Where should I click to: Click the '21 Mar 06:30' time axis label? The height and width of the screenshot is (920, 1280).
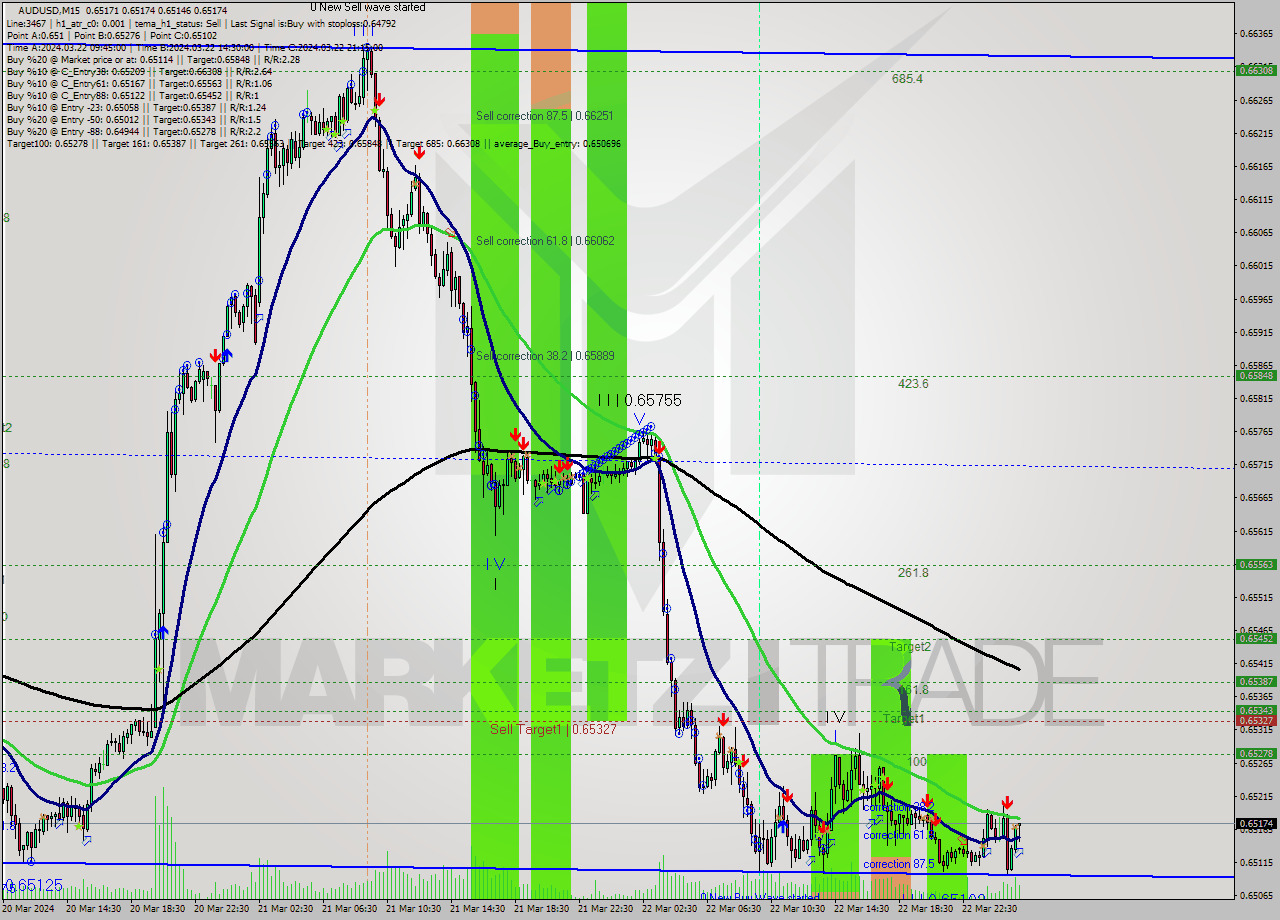[350, 909]
